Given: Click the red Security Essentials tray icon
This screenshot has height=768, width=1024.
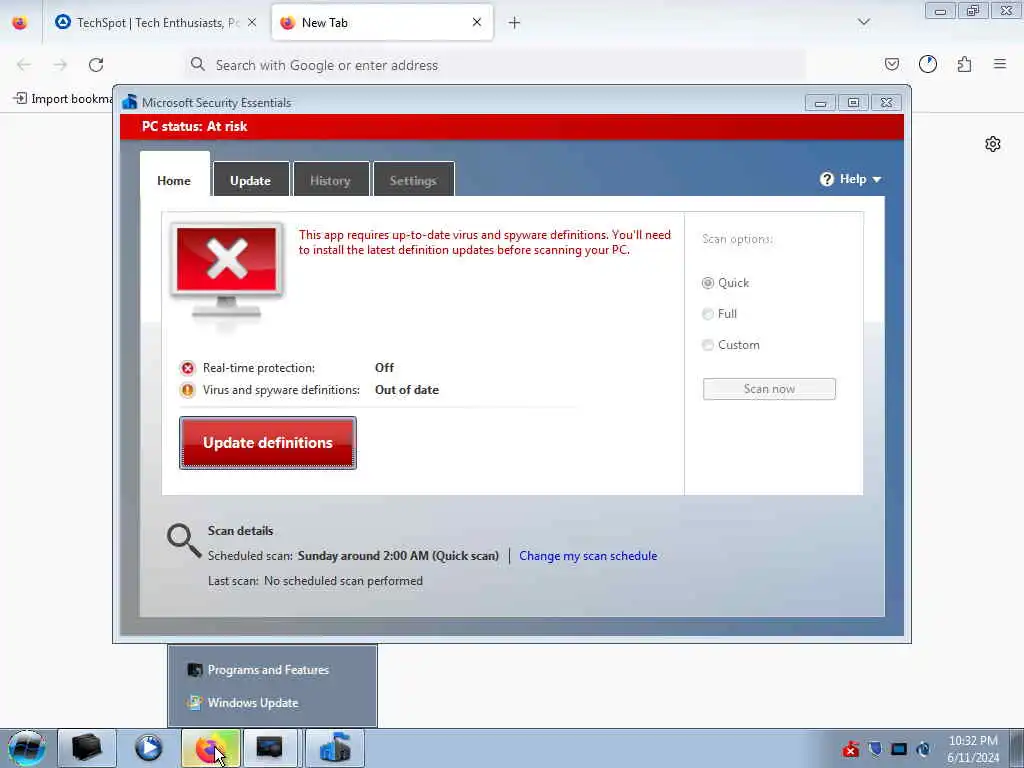Looking at the screenshot, I should click(x=850, y=748).
